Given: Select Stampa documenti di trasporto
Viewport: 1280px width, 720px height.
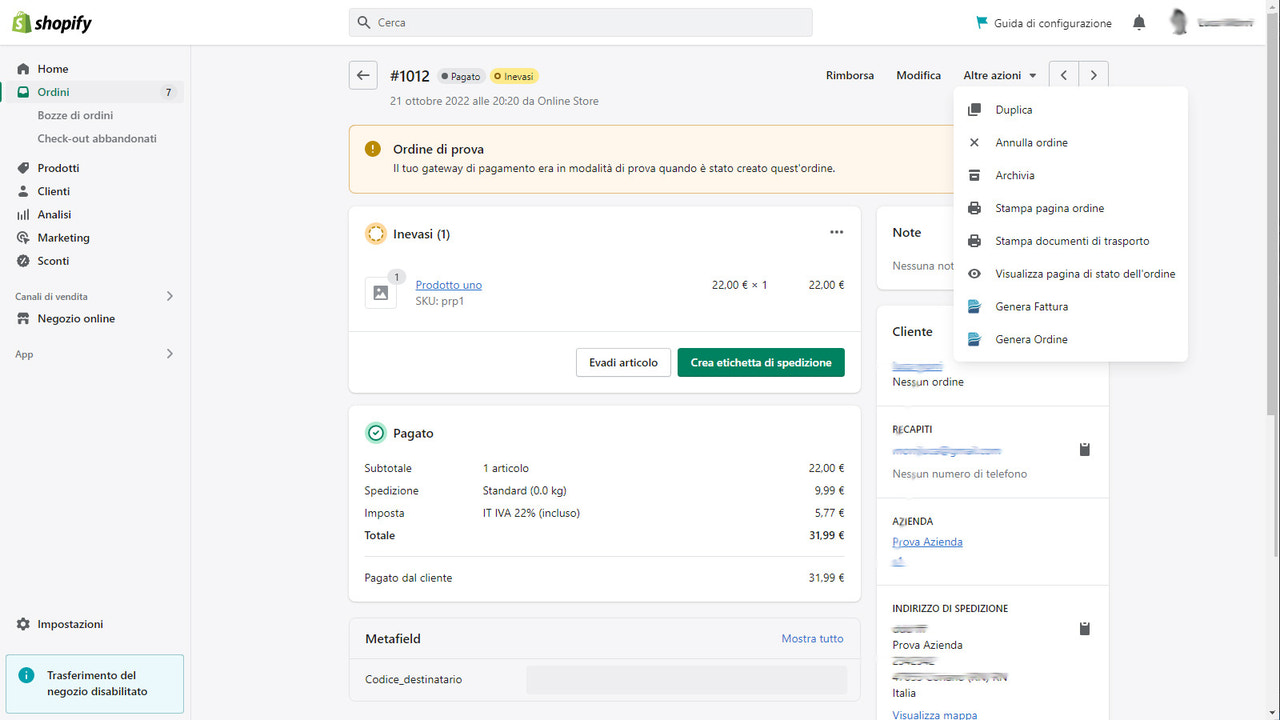Looking at the screenshot, I should tap(1070, 241).
